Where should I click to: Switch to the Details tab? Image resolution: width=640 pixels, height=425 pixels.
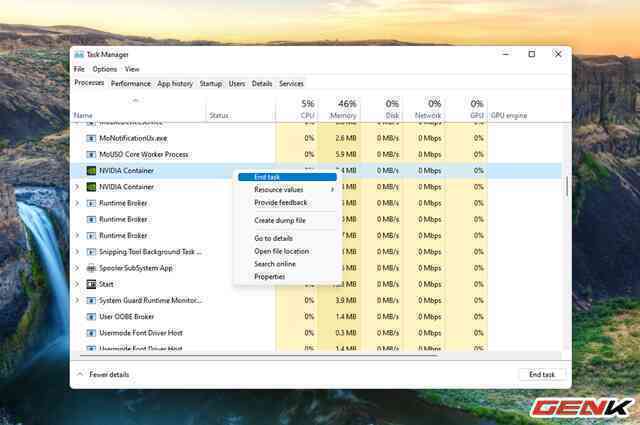[x=262, y=84]
